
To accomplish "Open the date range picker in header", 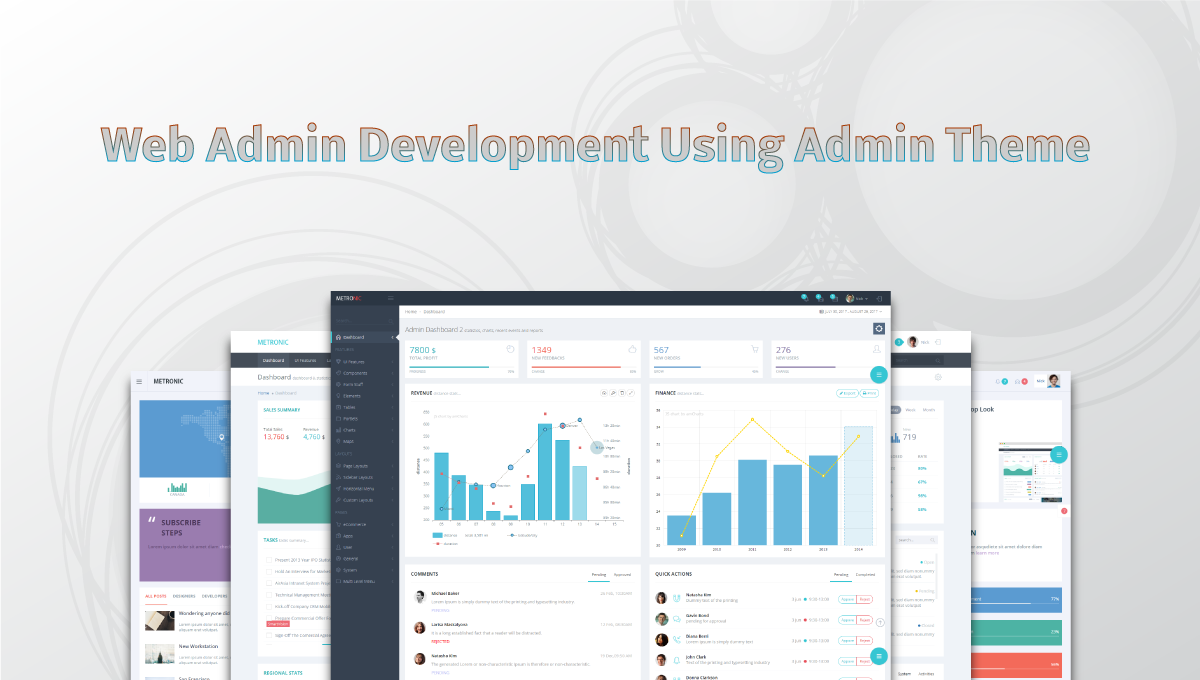I will tap(850, 312).
